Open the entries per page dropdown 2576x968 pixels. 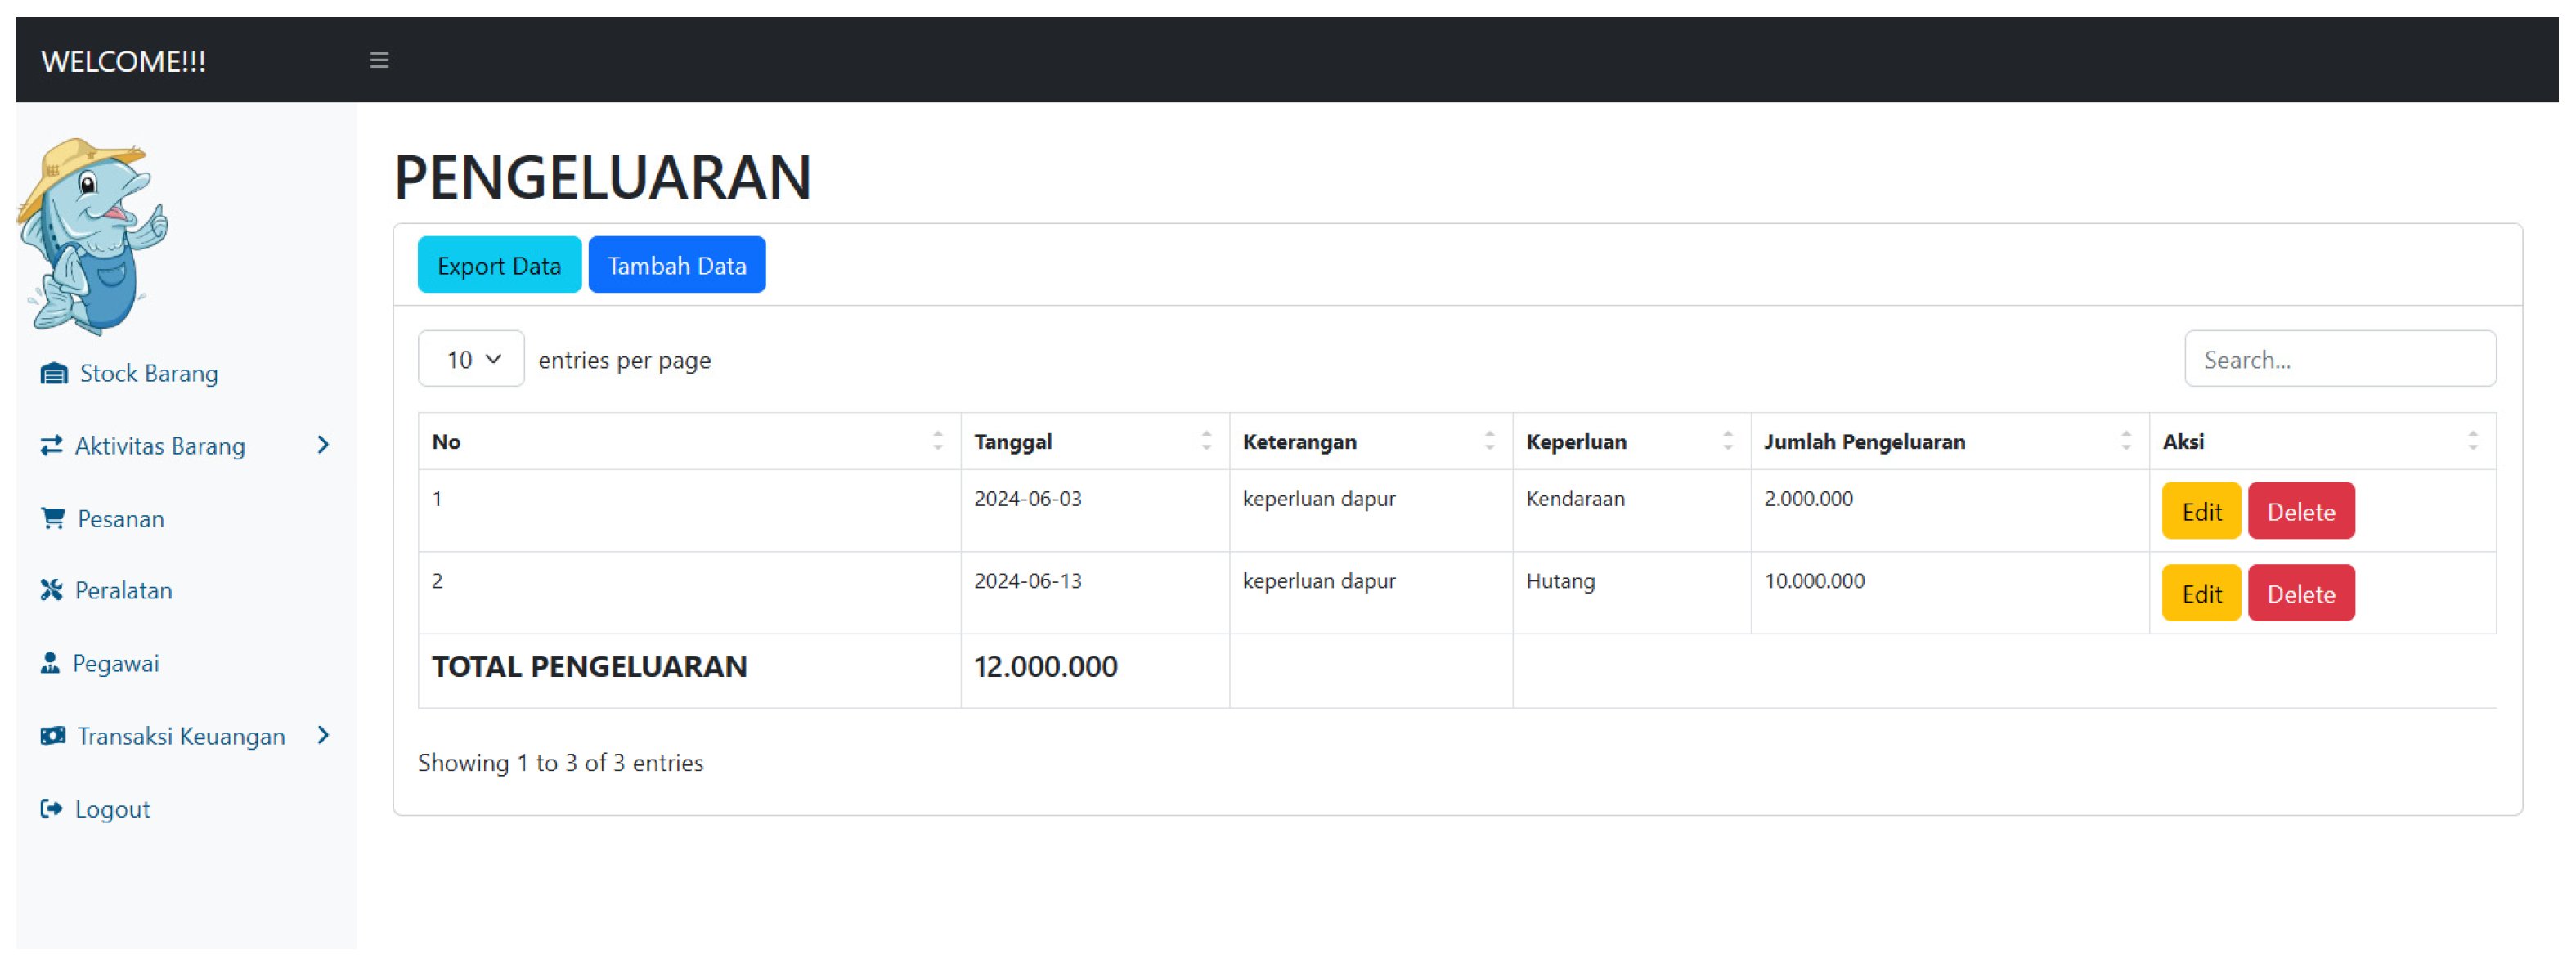coord(471,359)
